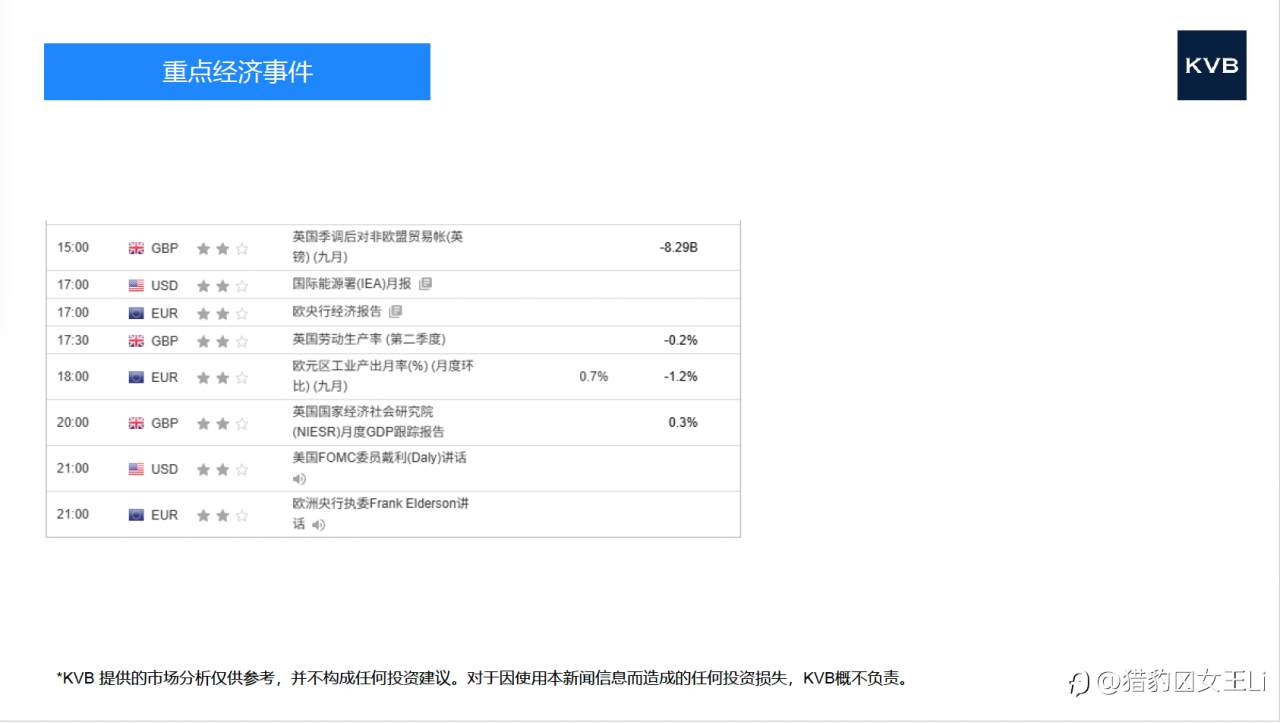Play the Daly speech audio speaker icon

[298, 479]
